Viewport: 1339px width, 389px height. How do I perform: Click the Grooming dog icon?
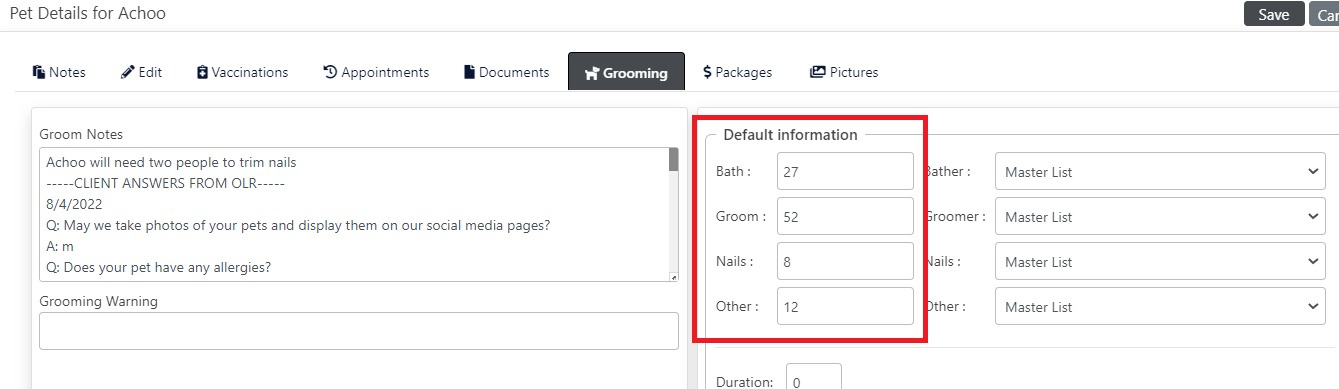592,73
